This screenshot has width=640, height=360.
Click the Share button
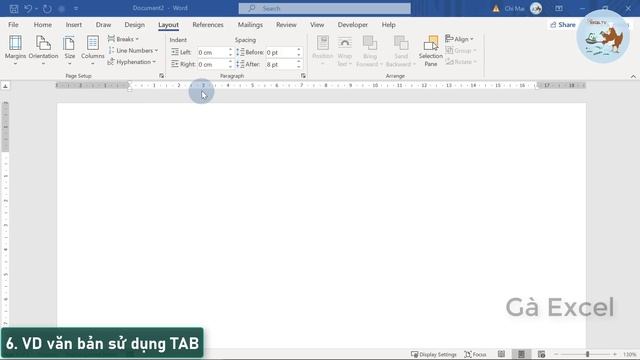tap(562, 25)
